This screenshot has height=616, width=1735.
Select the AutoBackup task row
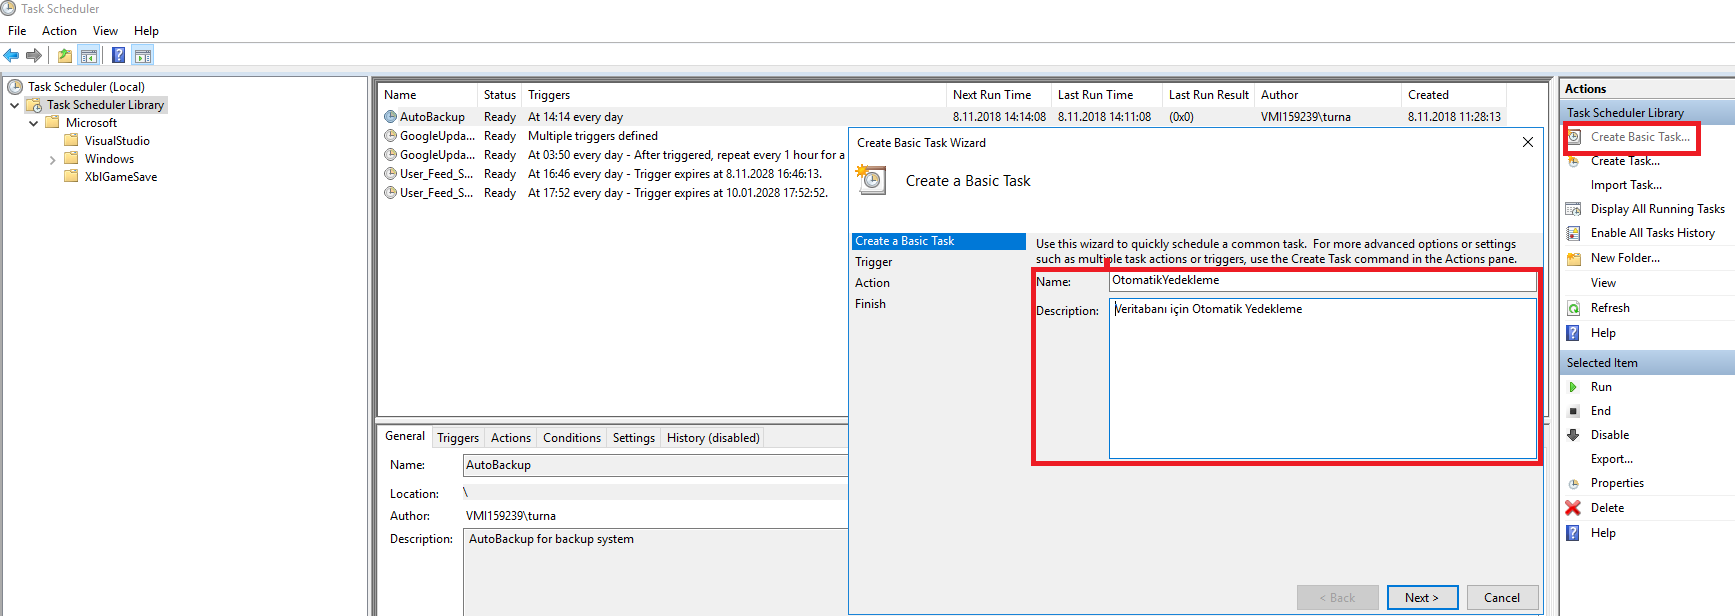(x=432, y=117)
